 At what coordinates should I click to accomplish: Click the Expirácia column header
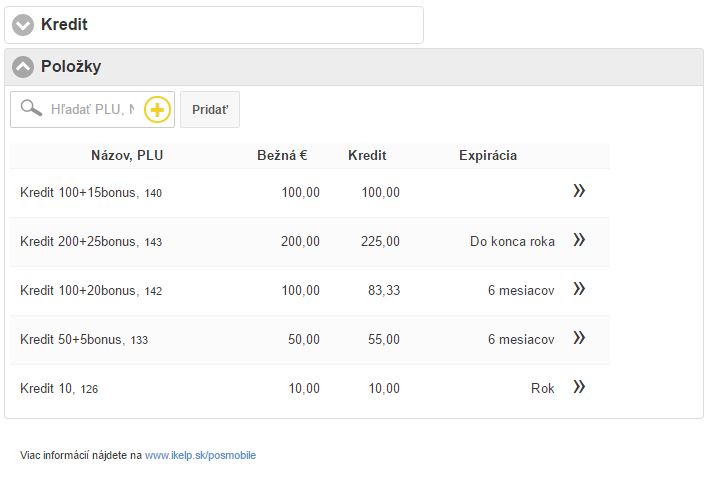tap(488, 155)
